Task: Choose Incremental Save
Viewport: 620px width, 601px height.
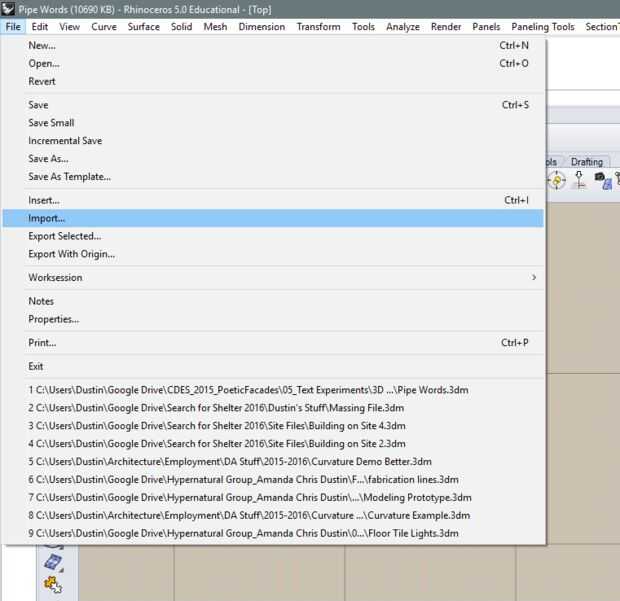Action: [x=273, y=141]
